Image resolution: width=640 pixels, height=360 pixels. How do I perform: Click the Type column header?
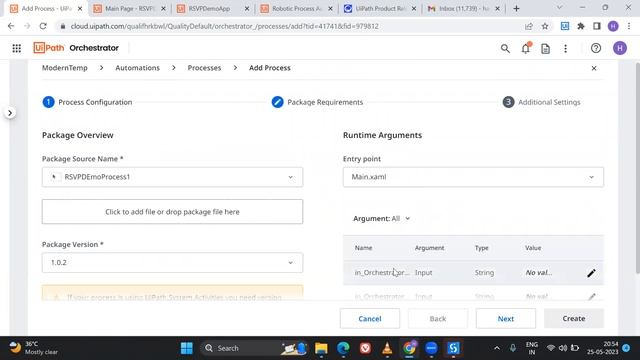[x=481, y=248]
